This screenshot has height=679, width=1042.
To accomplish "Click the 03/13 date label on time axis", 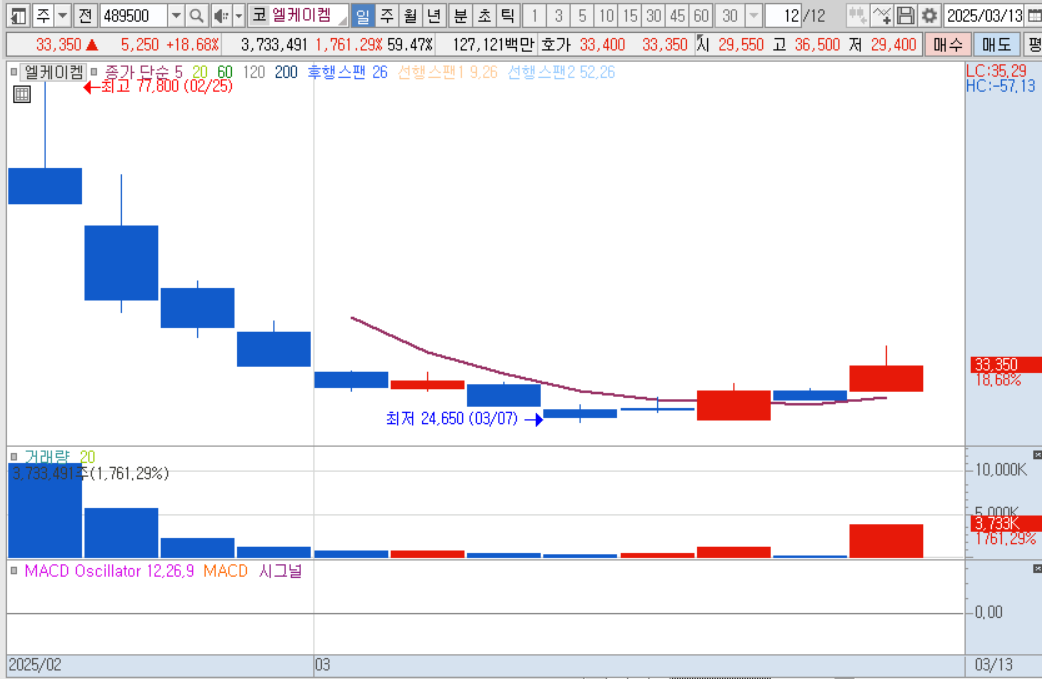I will point(993,664).
